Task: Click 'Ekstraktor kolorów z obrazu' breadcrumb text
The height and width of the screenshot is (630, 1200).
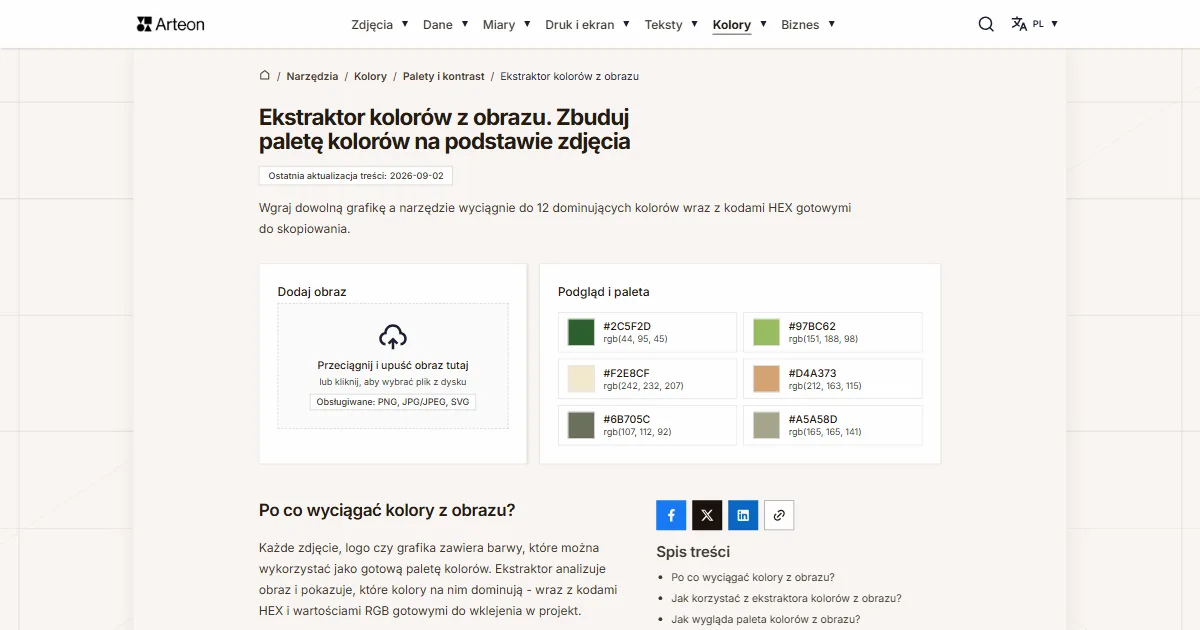Action: 569,76
